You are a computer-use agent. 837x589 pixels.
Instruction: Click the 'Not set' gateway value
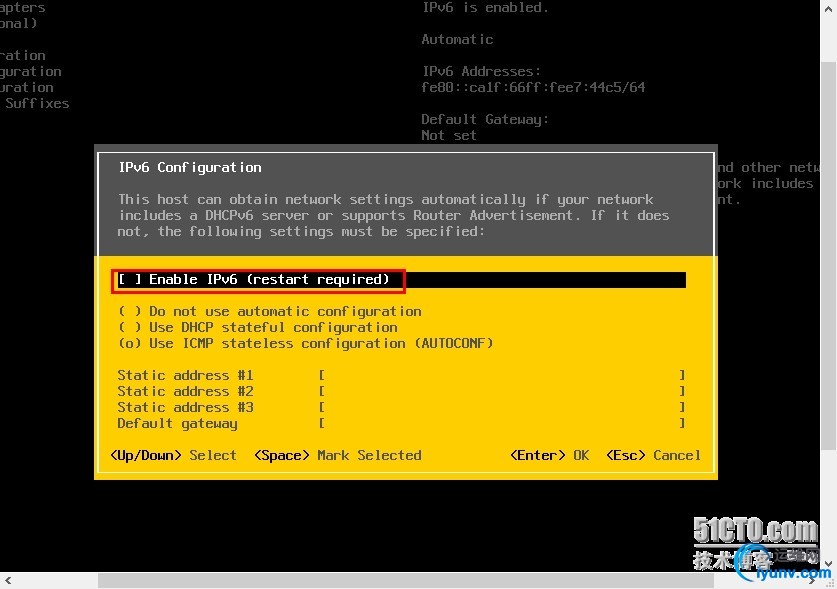click(449, 135)
